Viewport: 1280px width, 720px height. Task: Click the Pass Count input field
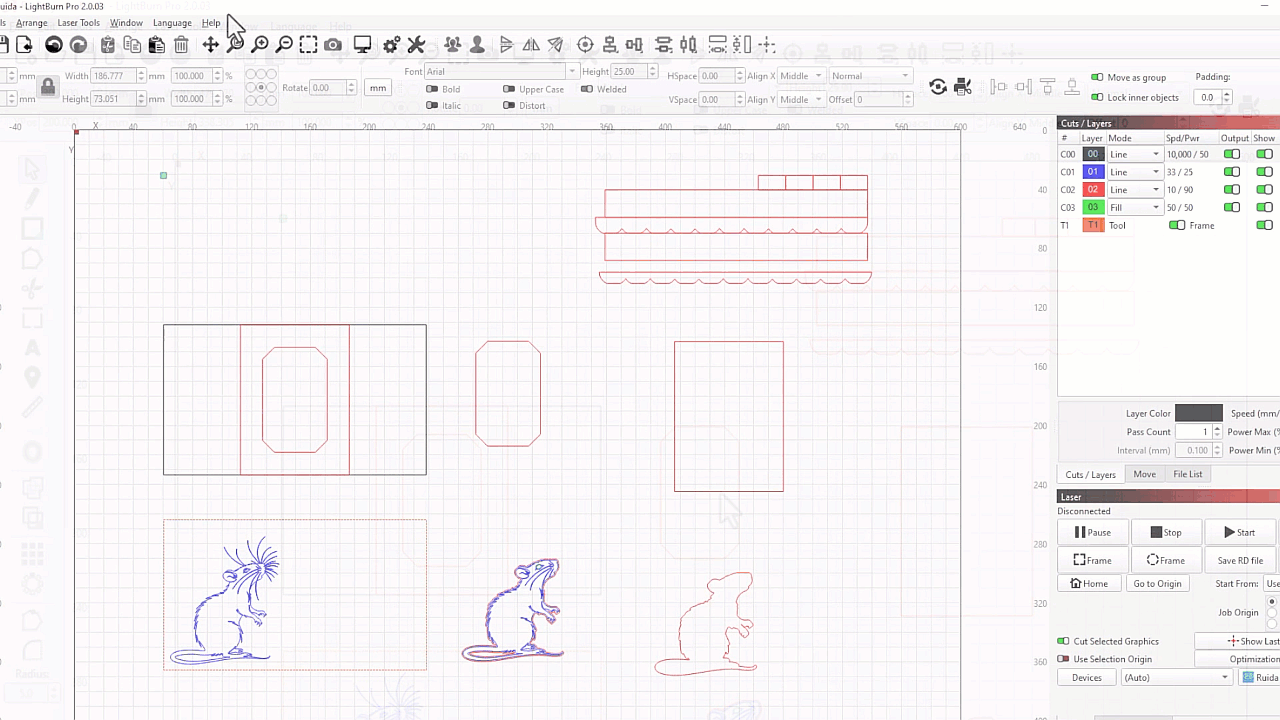click(1192, 432)
